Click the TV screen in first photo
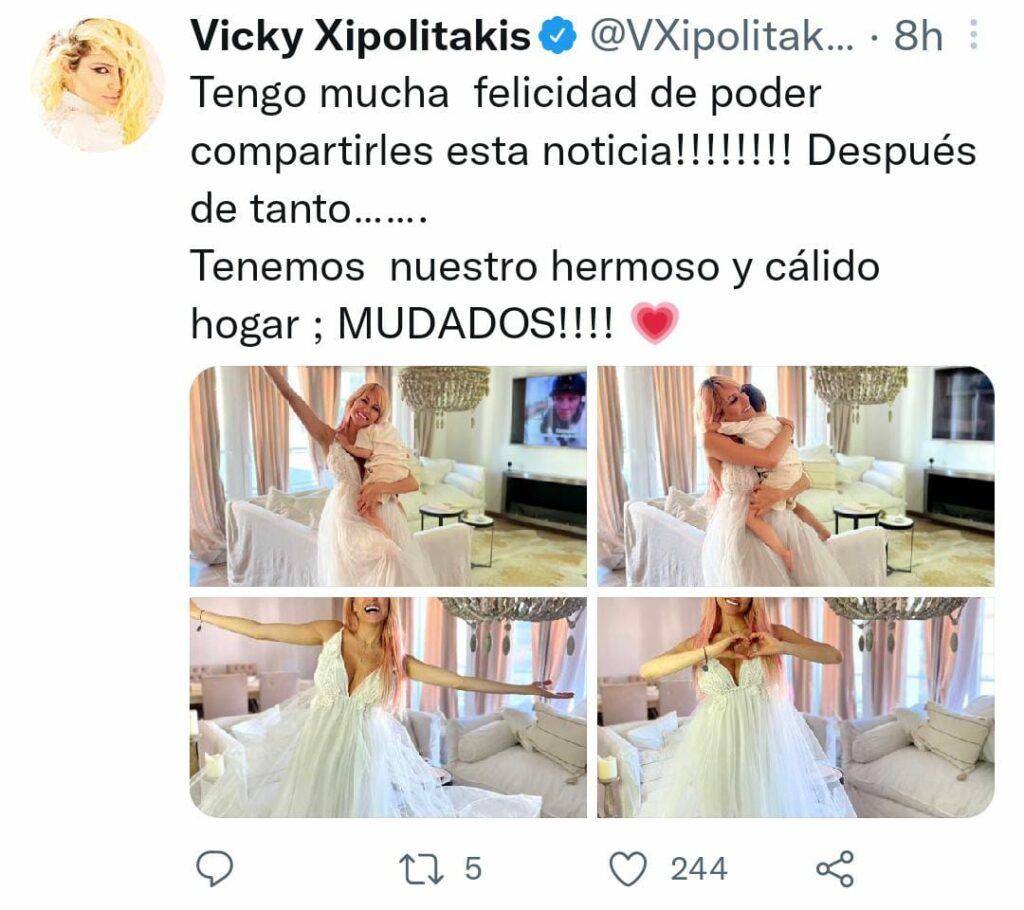The width and height of the screenshot is (1024, 910). [x=550, y=410]
